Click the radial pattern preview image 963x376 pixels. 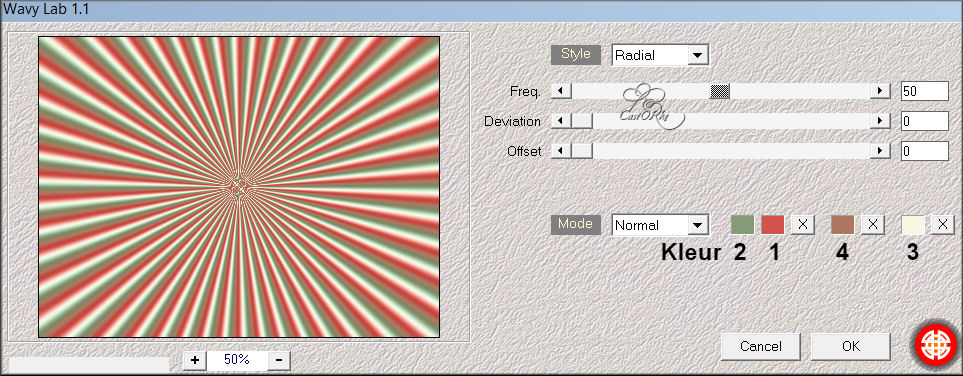[x=239, y=187]
